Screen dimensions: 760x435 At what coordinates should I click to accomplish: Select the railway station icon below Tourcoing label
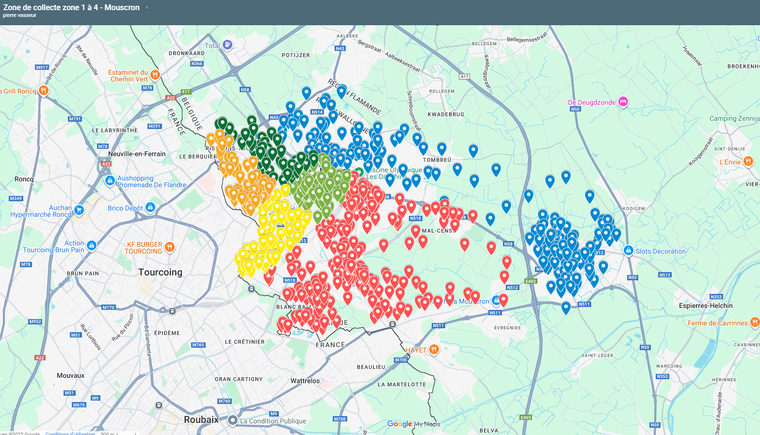pyautogui.click(x=172, y=311)
